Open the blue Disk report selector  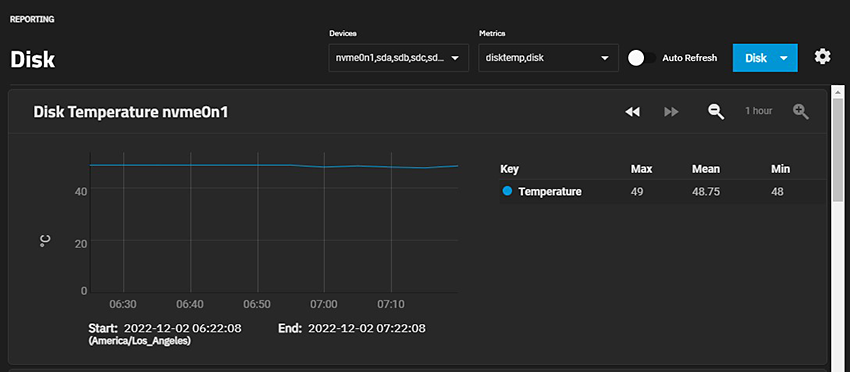[x=765, y=58]
